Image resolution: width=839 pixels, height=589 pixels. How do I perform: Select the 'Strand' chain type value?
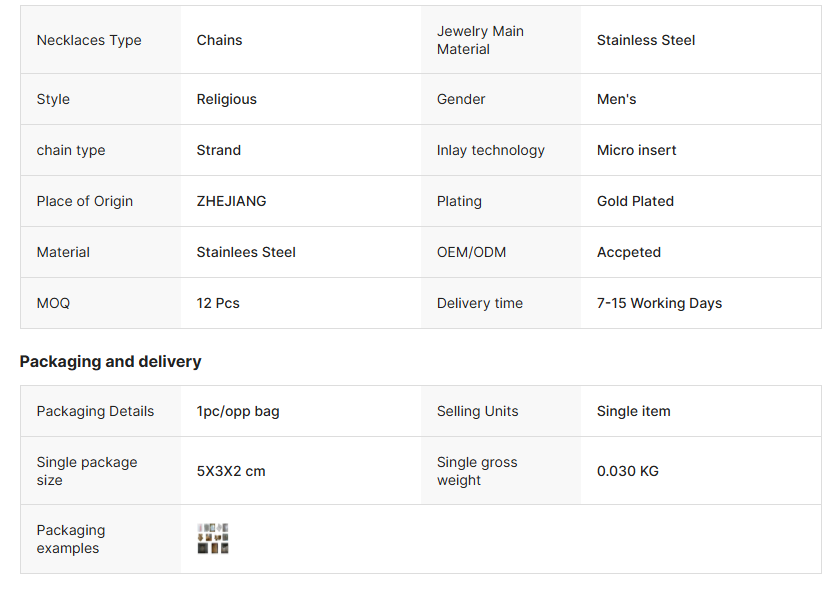pyautogui.click(x=219, y=150)
